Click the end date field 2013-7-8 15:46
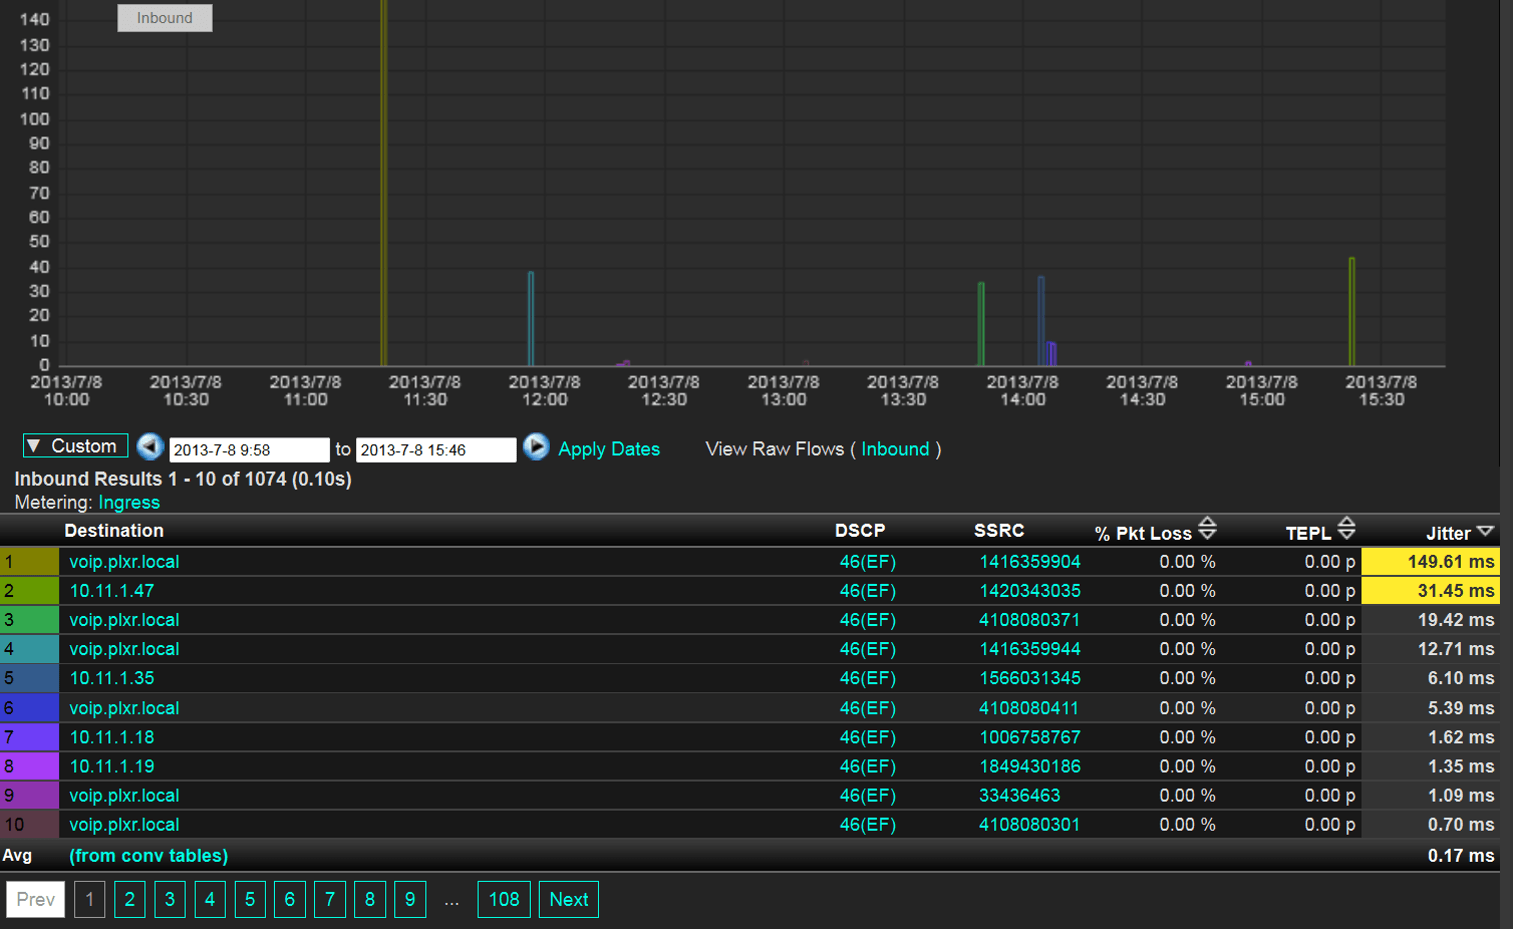Viewport: 1513px width, 929px height. [436, 450]
